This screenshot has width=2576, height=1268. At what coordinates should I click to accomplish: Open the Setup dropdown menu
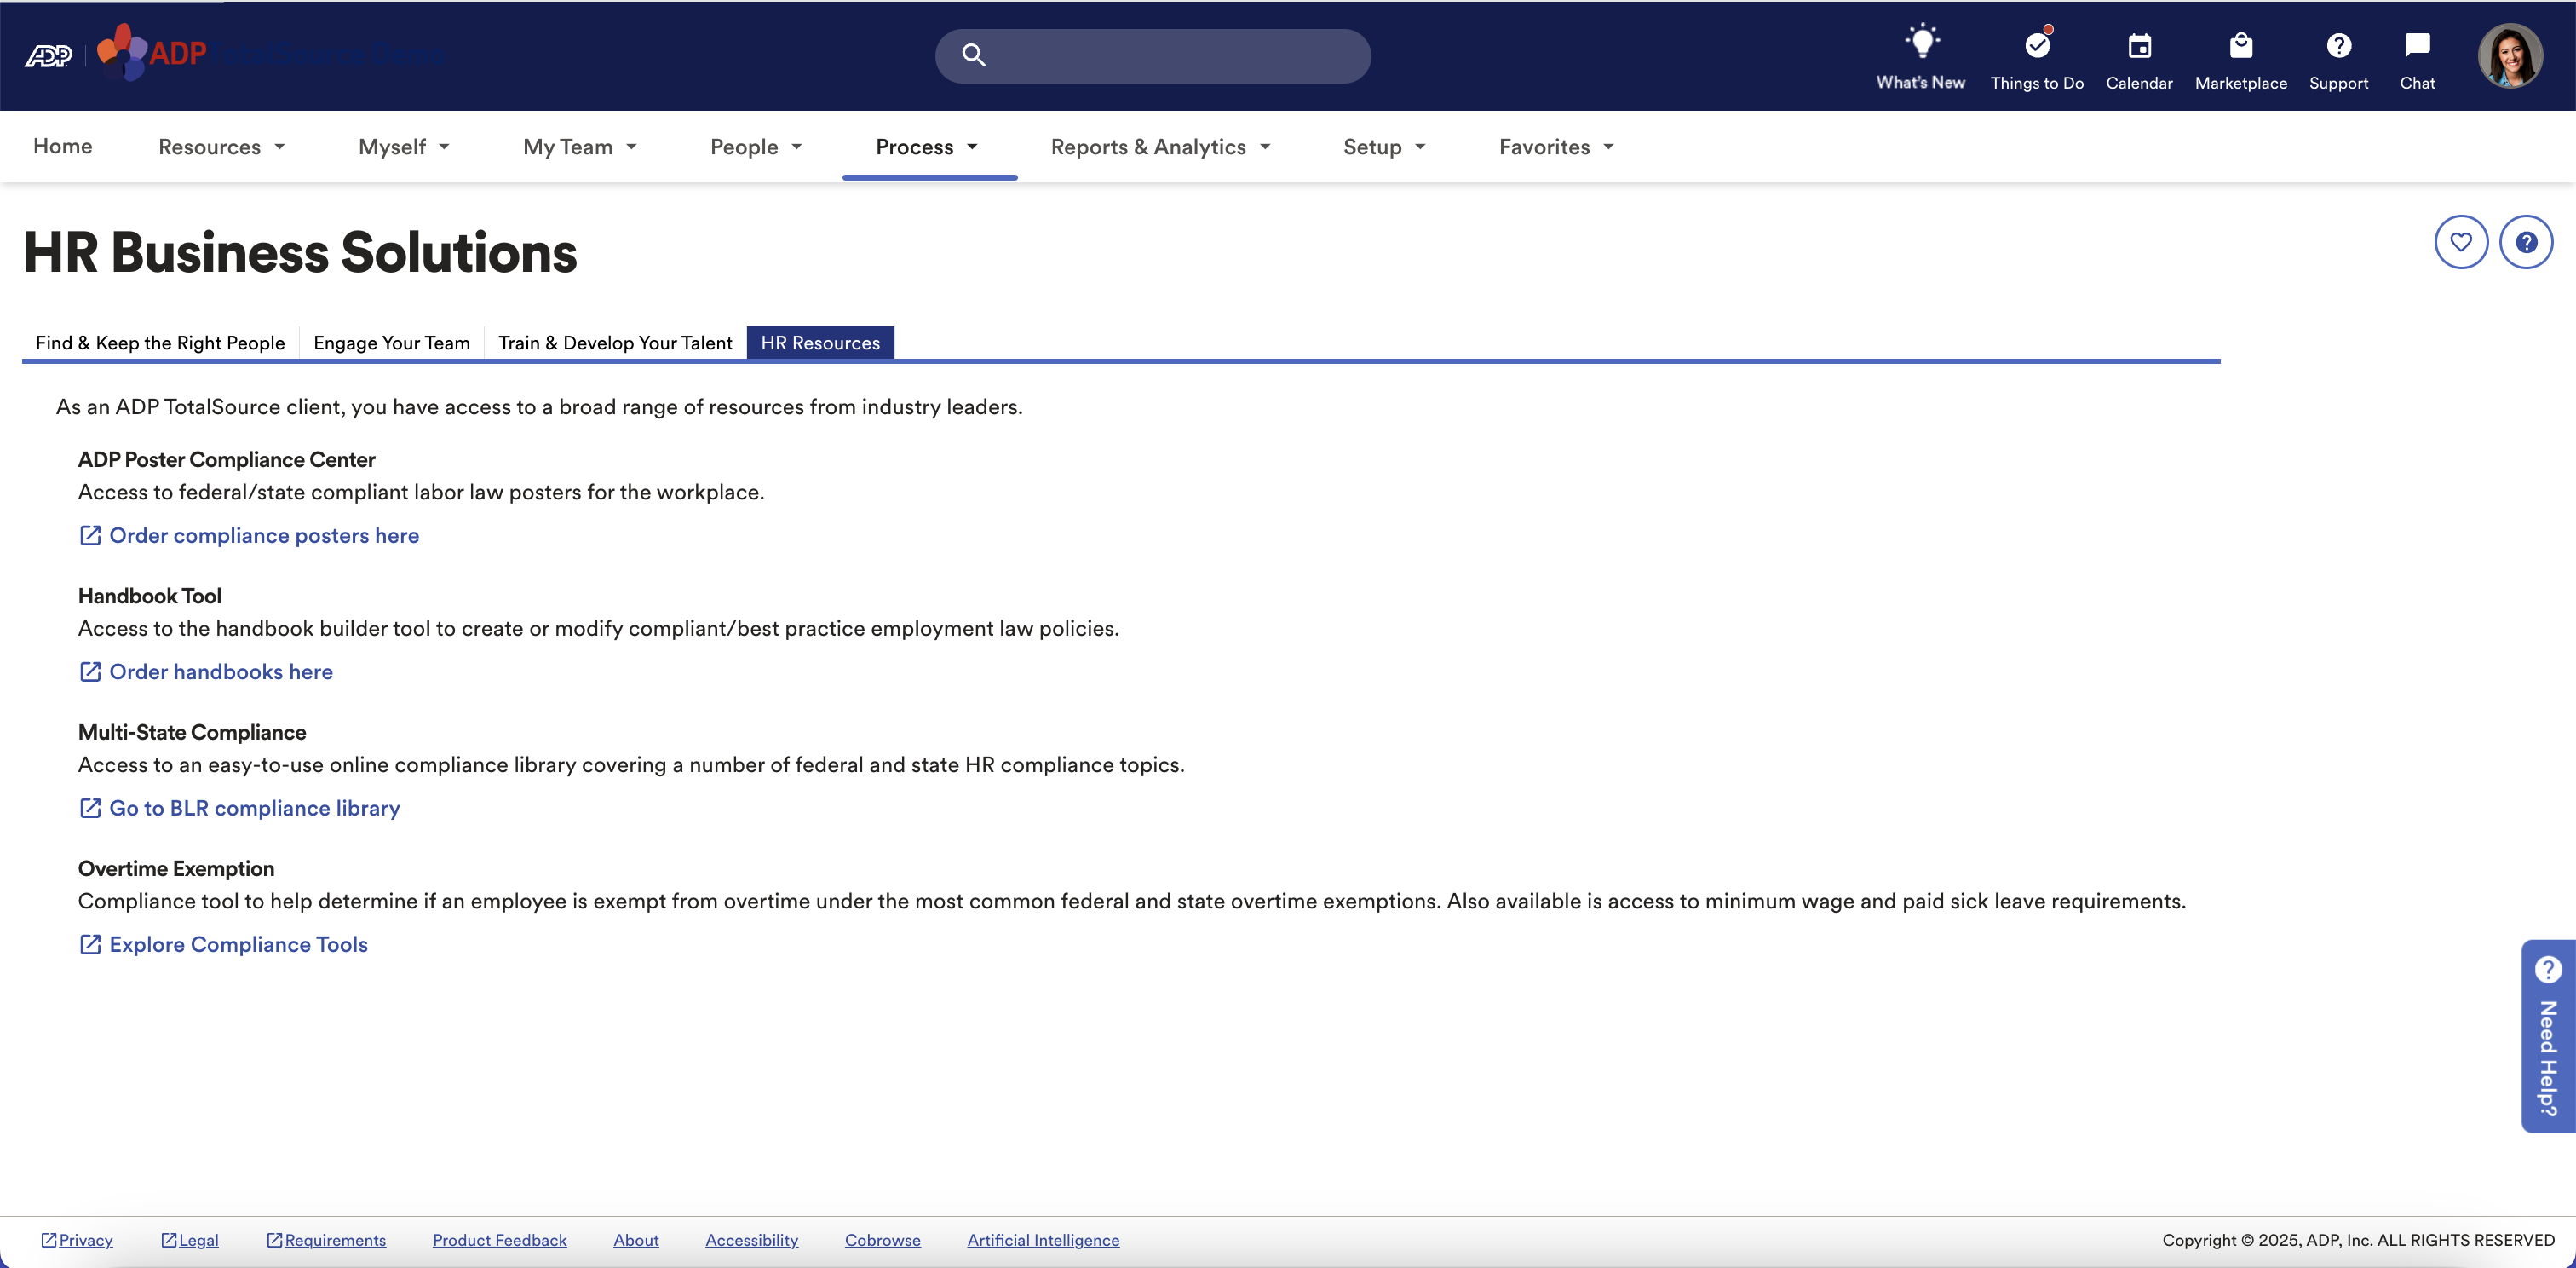tap(1383, 147)
